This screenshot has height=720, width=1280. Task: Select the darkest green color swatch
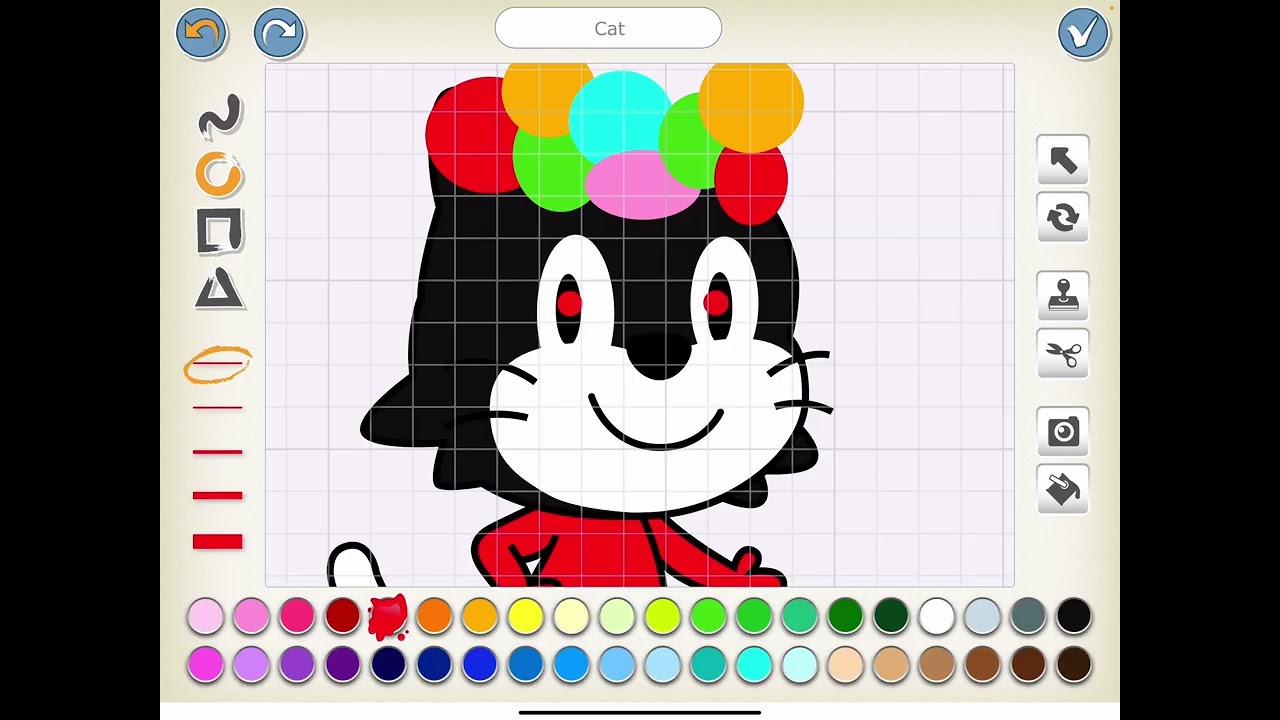[x=891, y=616]
